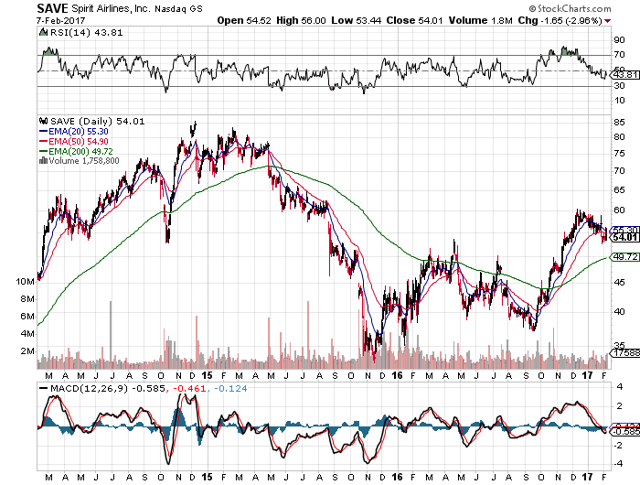This screenshot has width=640, height=485.
Task: Click the green RSI legend icon
Action: (43, 32)
